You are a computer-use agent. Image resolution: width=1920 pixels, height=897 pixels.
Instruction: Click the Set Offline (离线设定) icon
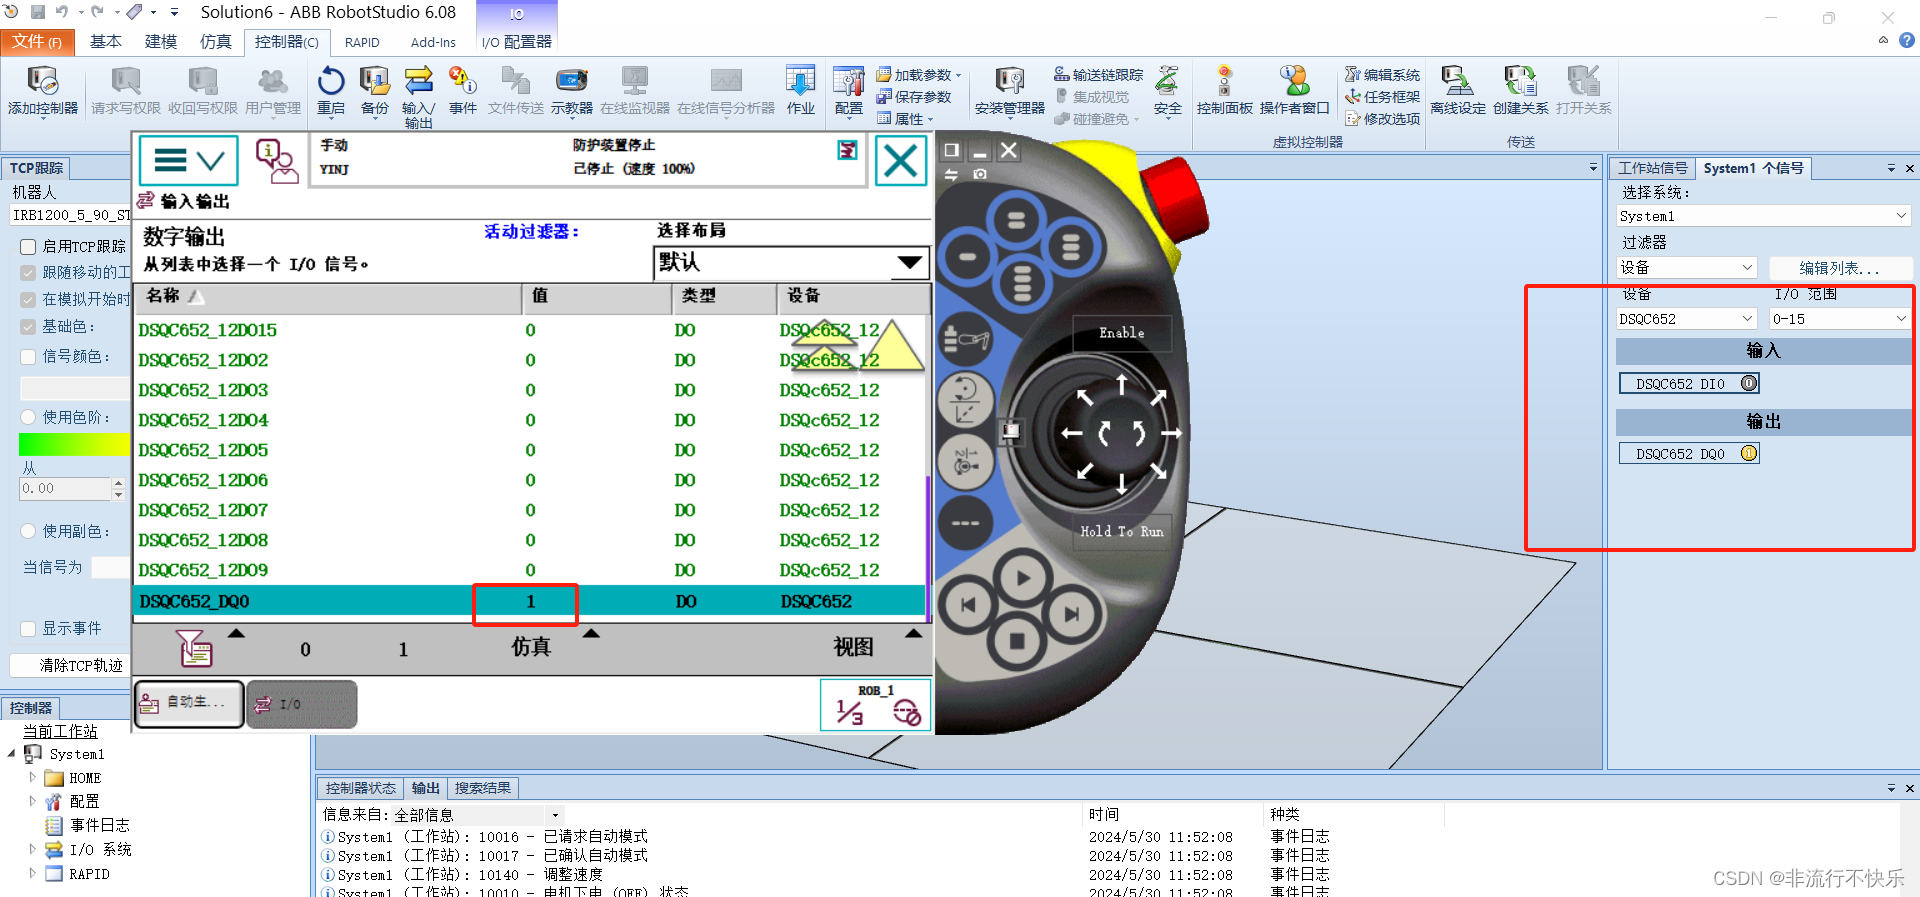click(x=1457, y=90)
